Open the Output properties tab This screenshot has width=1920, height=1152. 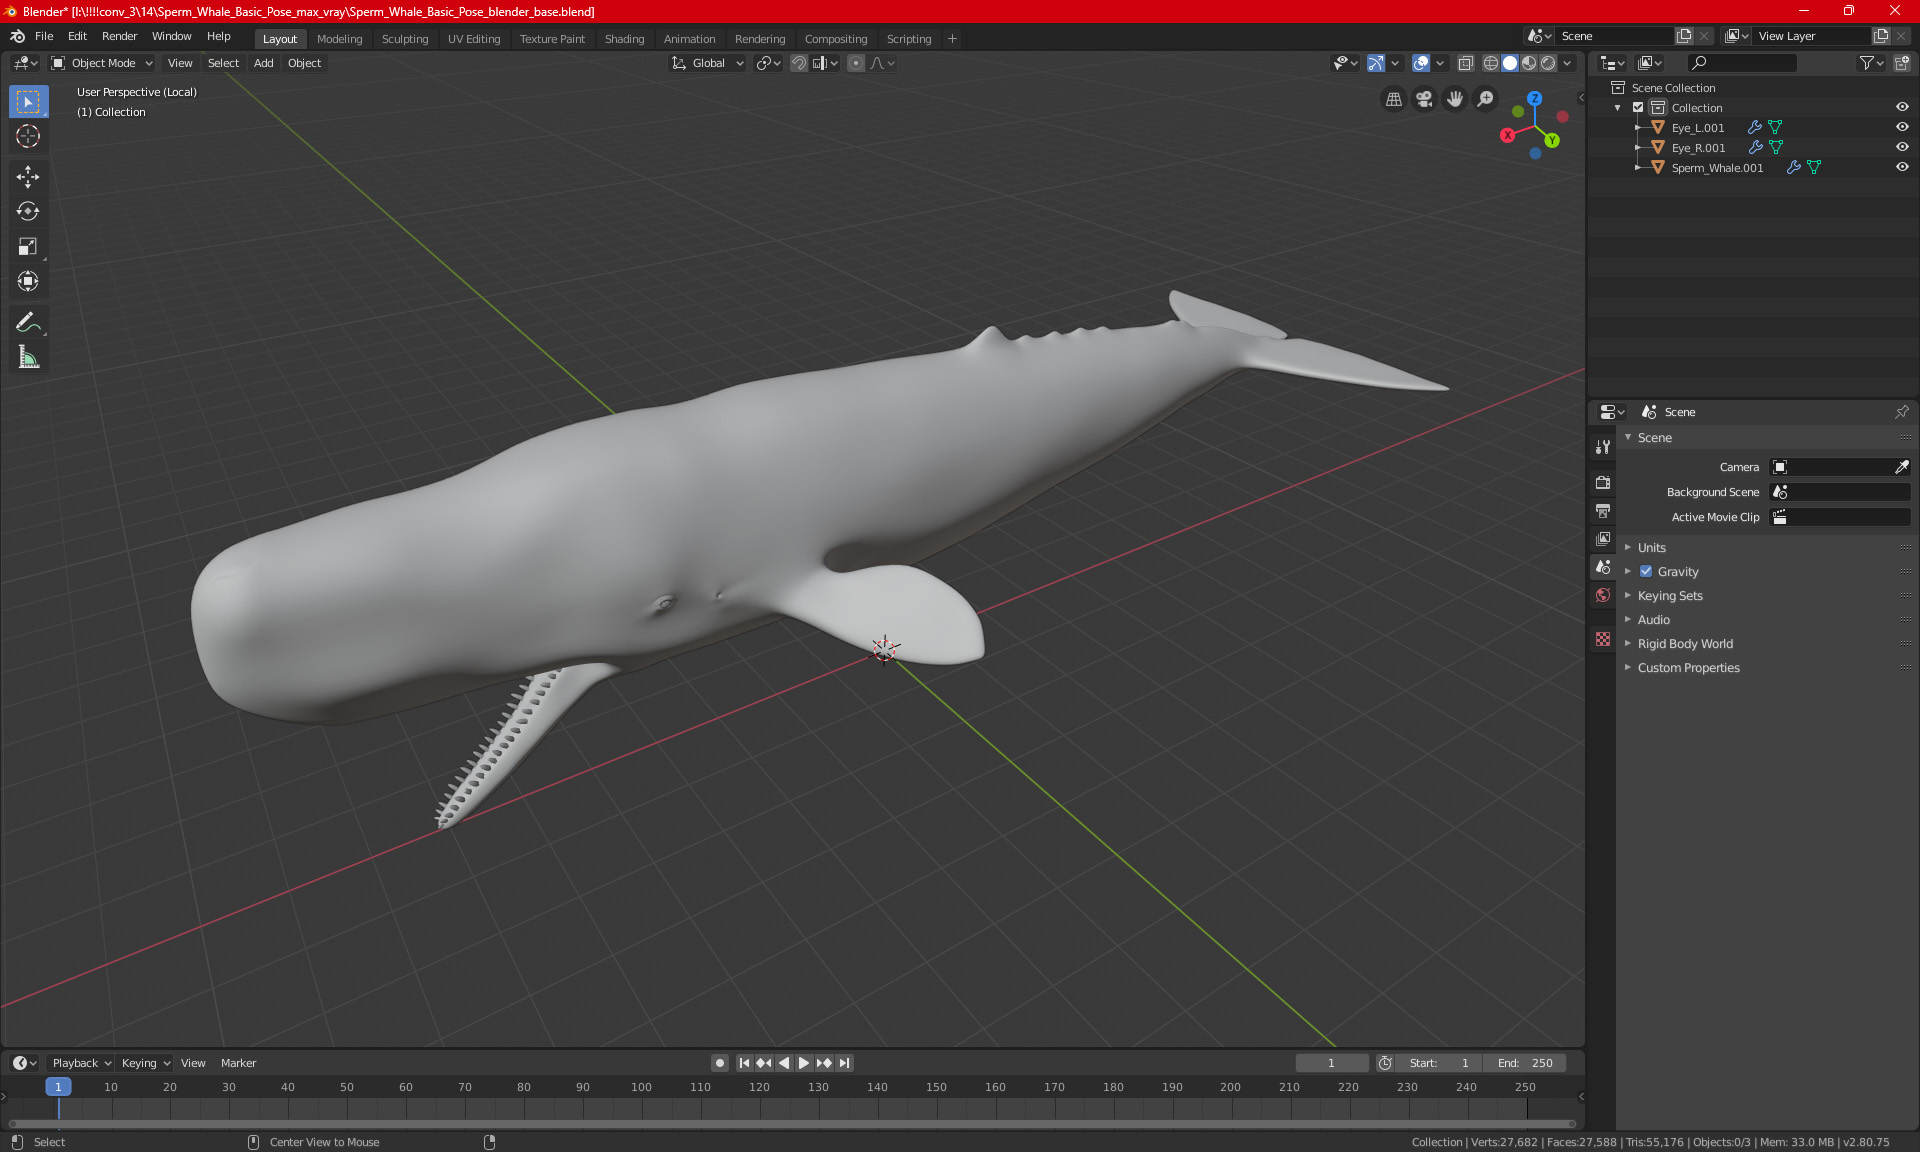pyautogui.click(x=1603, y=511)
